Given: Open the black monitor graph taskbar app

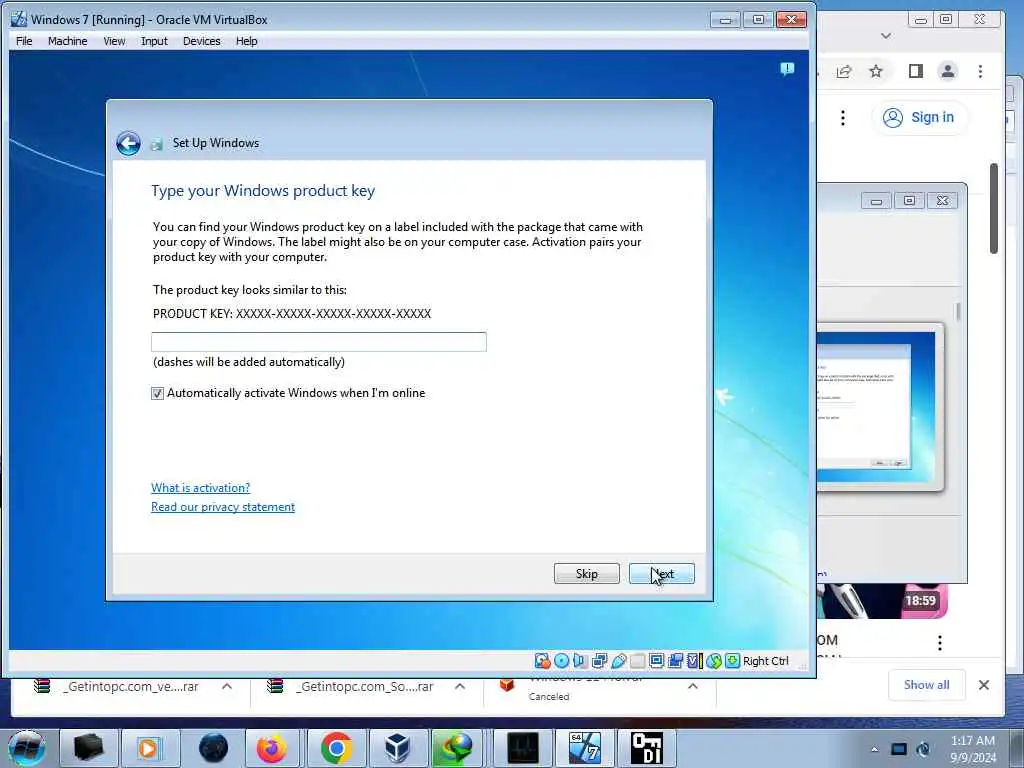Looking at the screenshot, I should [522, 748].
